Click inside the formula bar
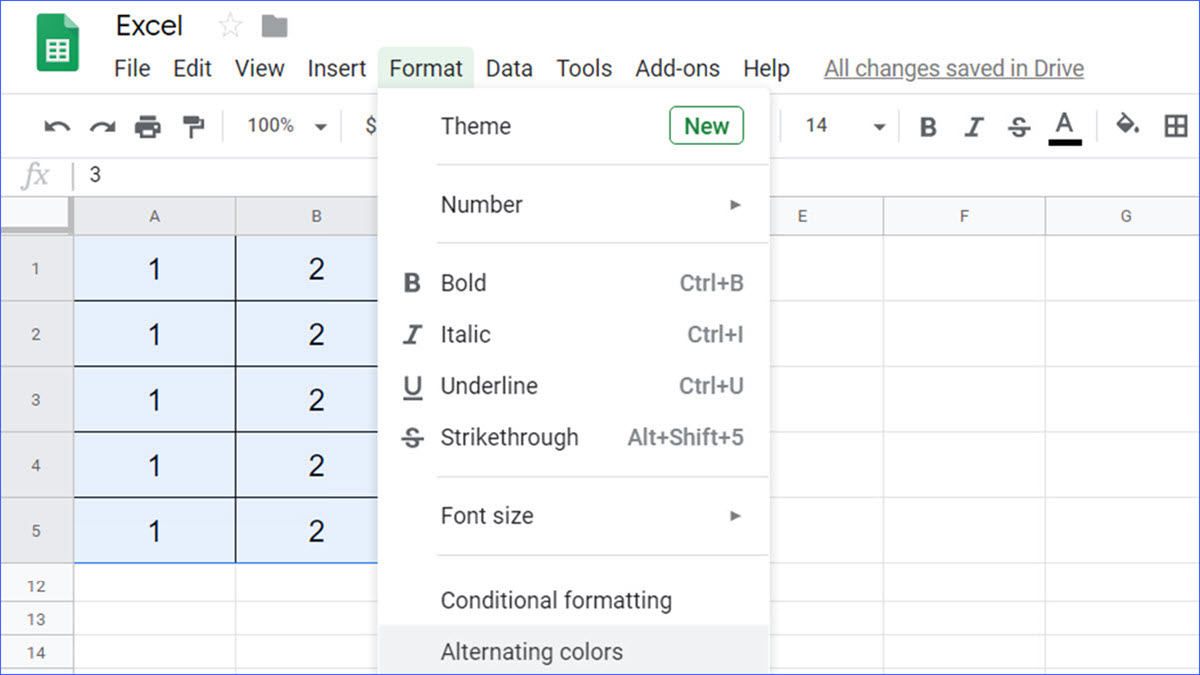 (x=200, y=174)
